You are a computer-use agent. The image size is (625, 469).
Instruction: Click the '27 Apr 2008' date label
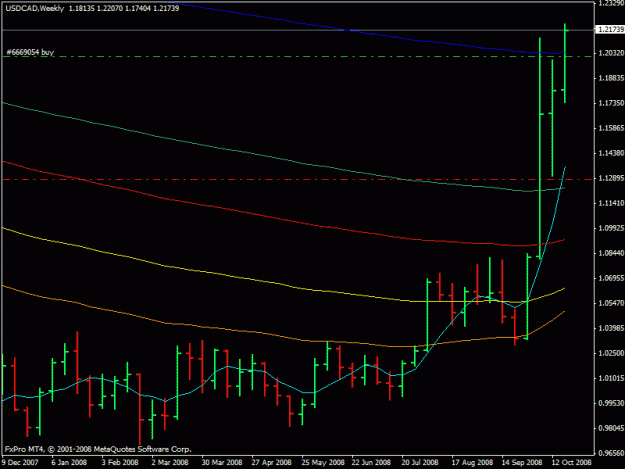(271, 463)
